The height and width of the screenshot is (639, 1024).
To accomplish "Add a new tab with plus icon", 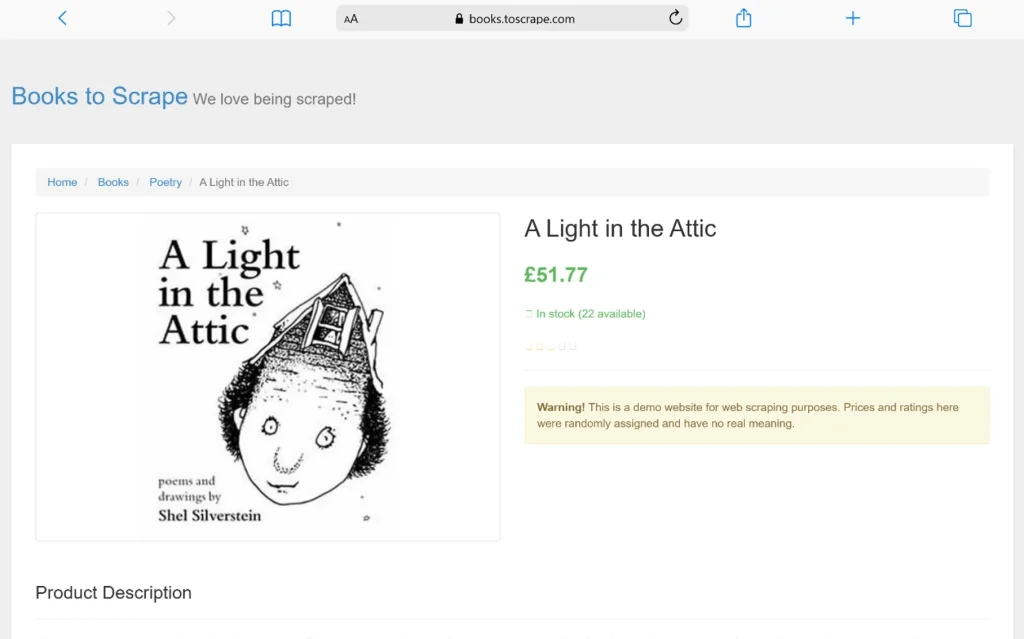I will pos(853,18).
